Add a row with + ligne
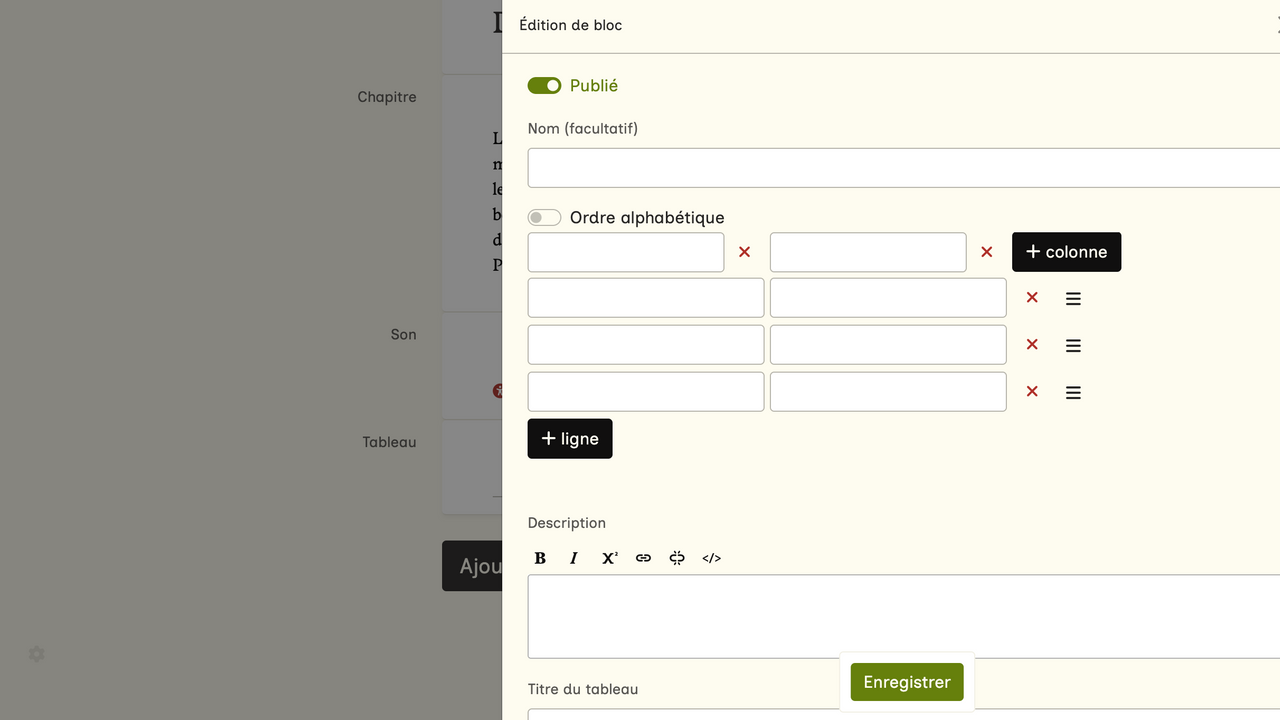This screenshot has height=720, width=1280. (570, 439)
